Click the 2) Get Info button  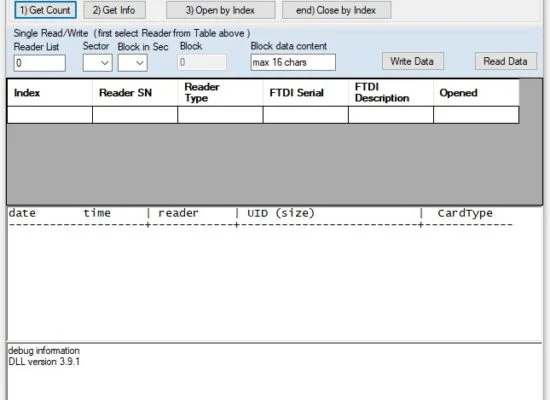[x=114, y=10]
